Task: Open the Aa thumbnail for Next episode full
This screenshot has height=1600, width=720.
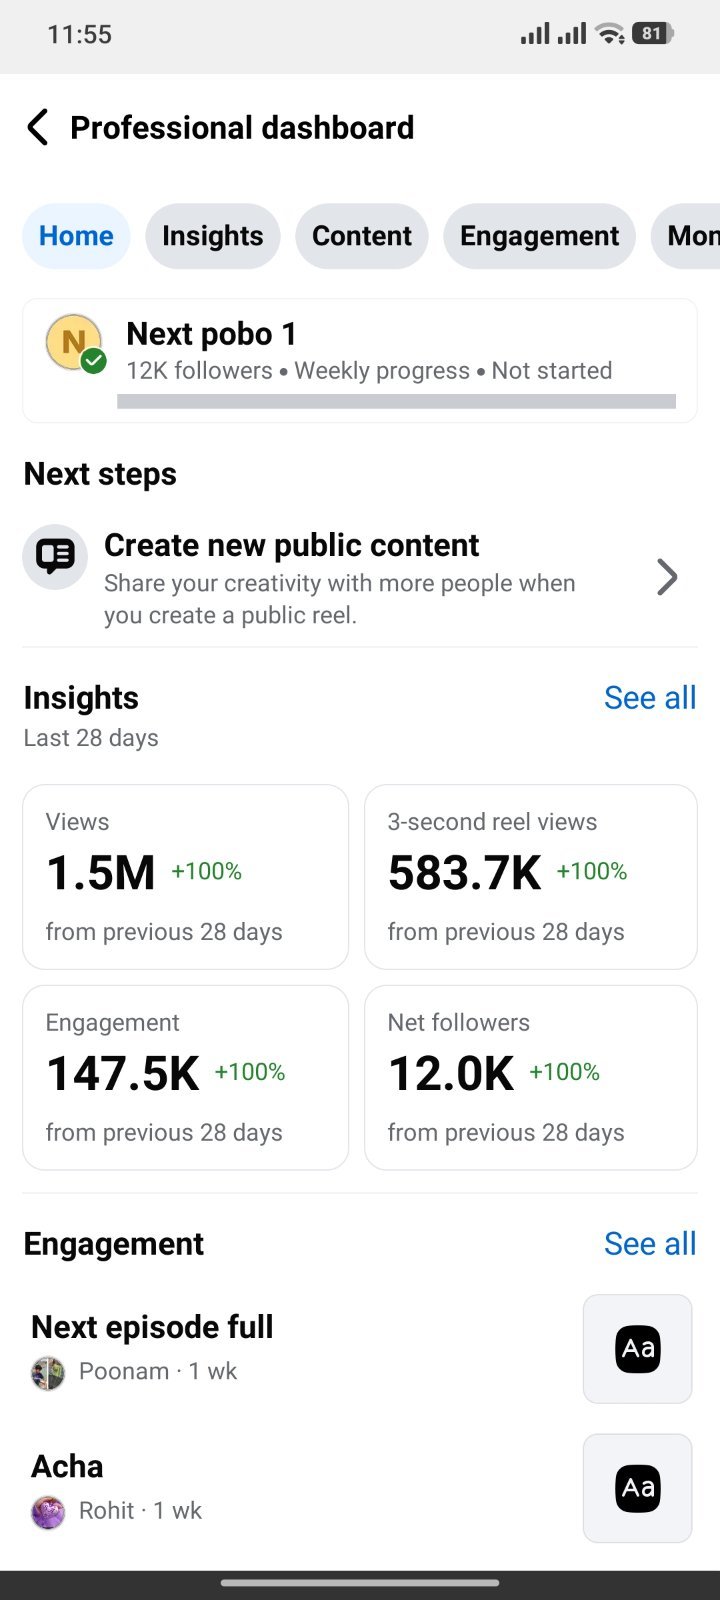Action: click(x=638, y=1349)
